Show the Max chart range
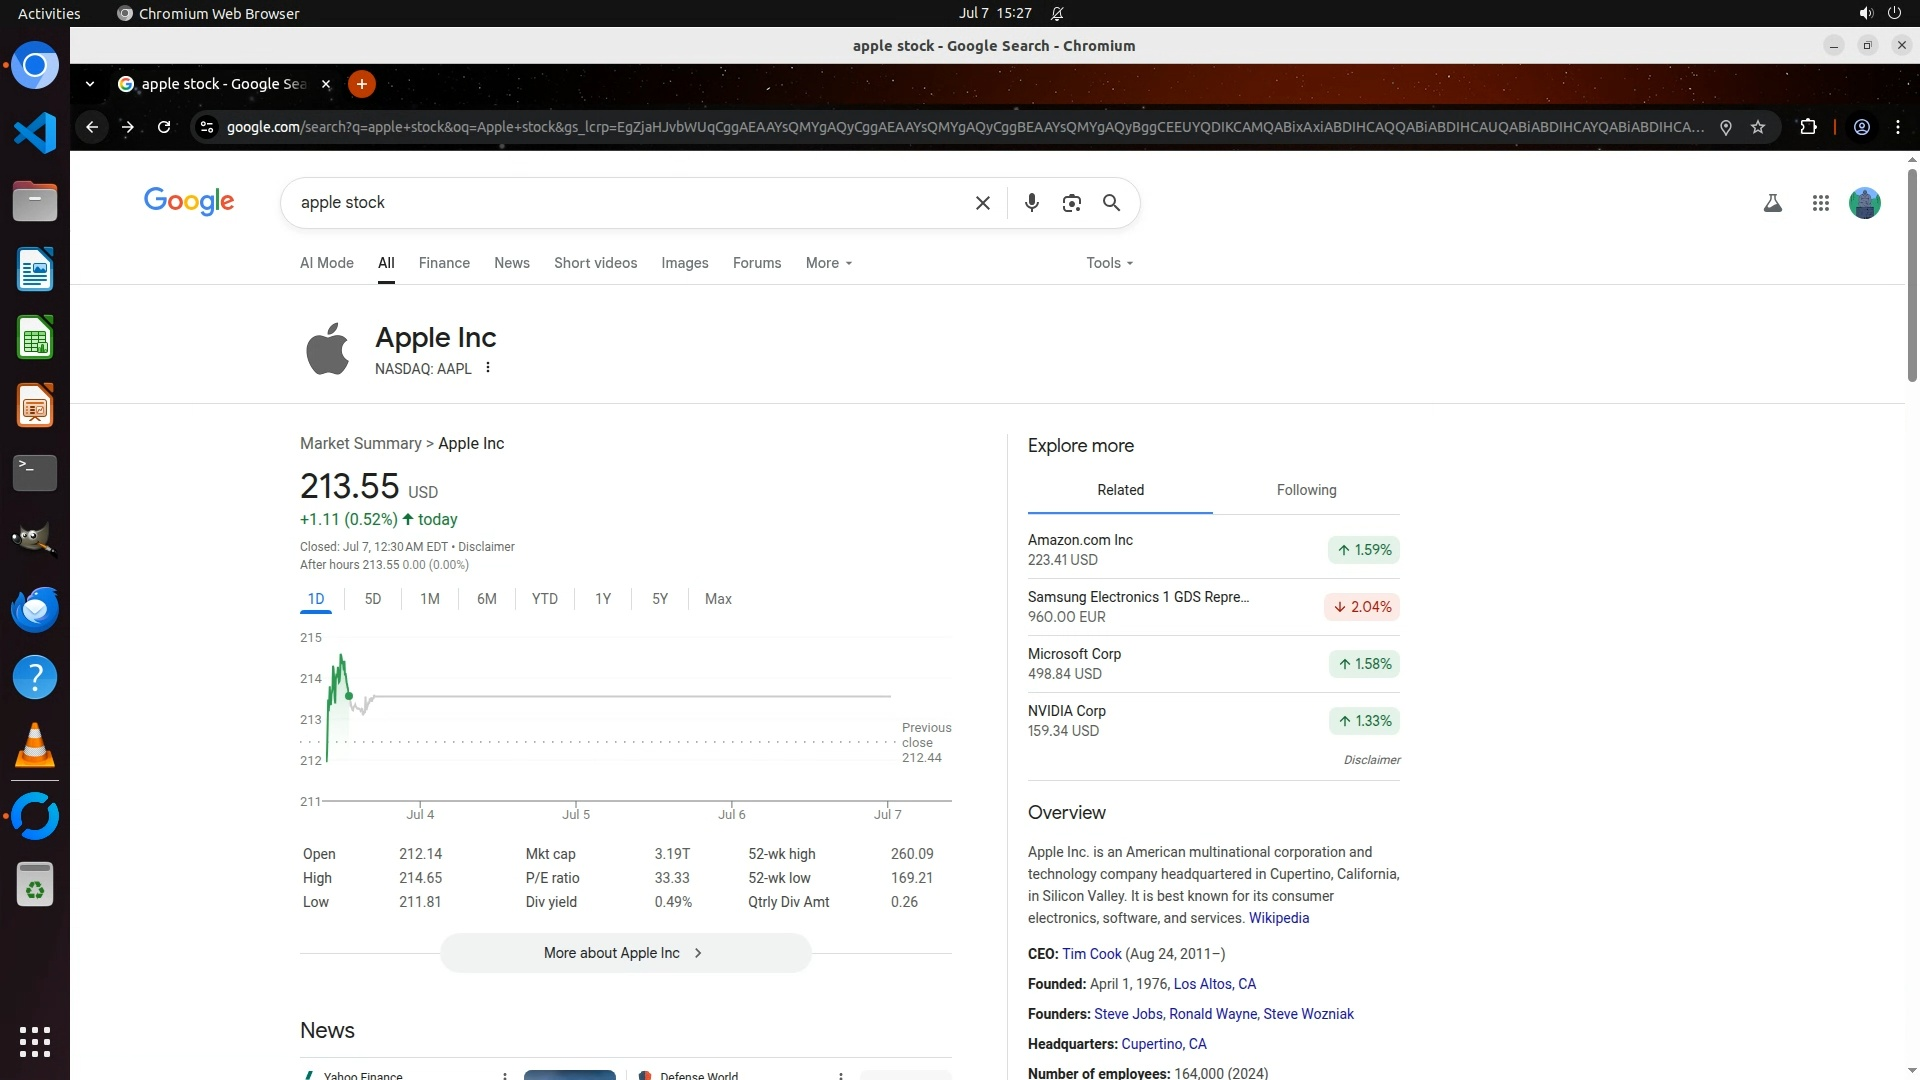 tap(718, 599)
